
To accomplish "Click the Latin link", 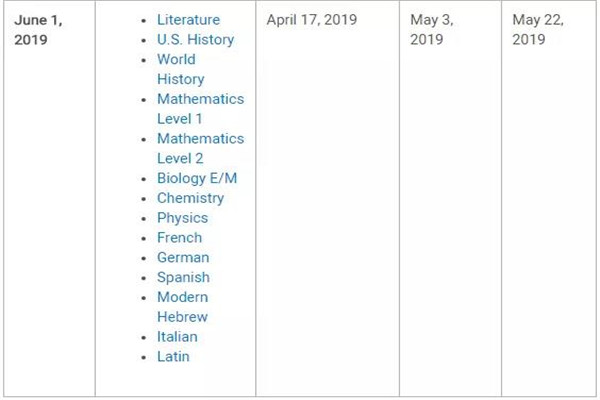I will 173,356.
